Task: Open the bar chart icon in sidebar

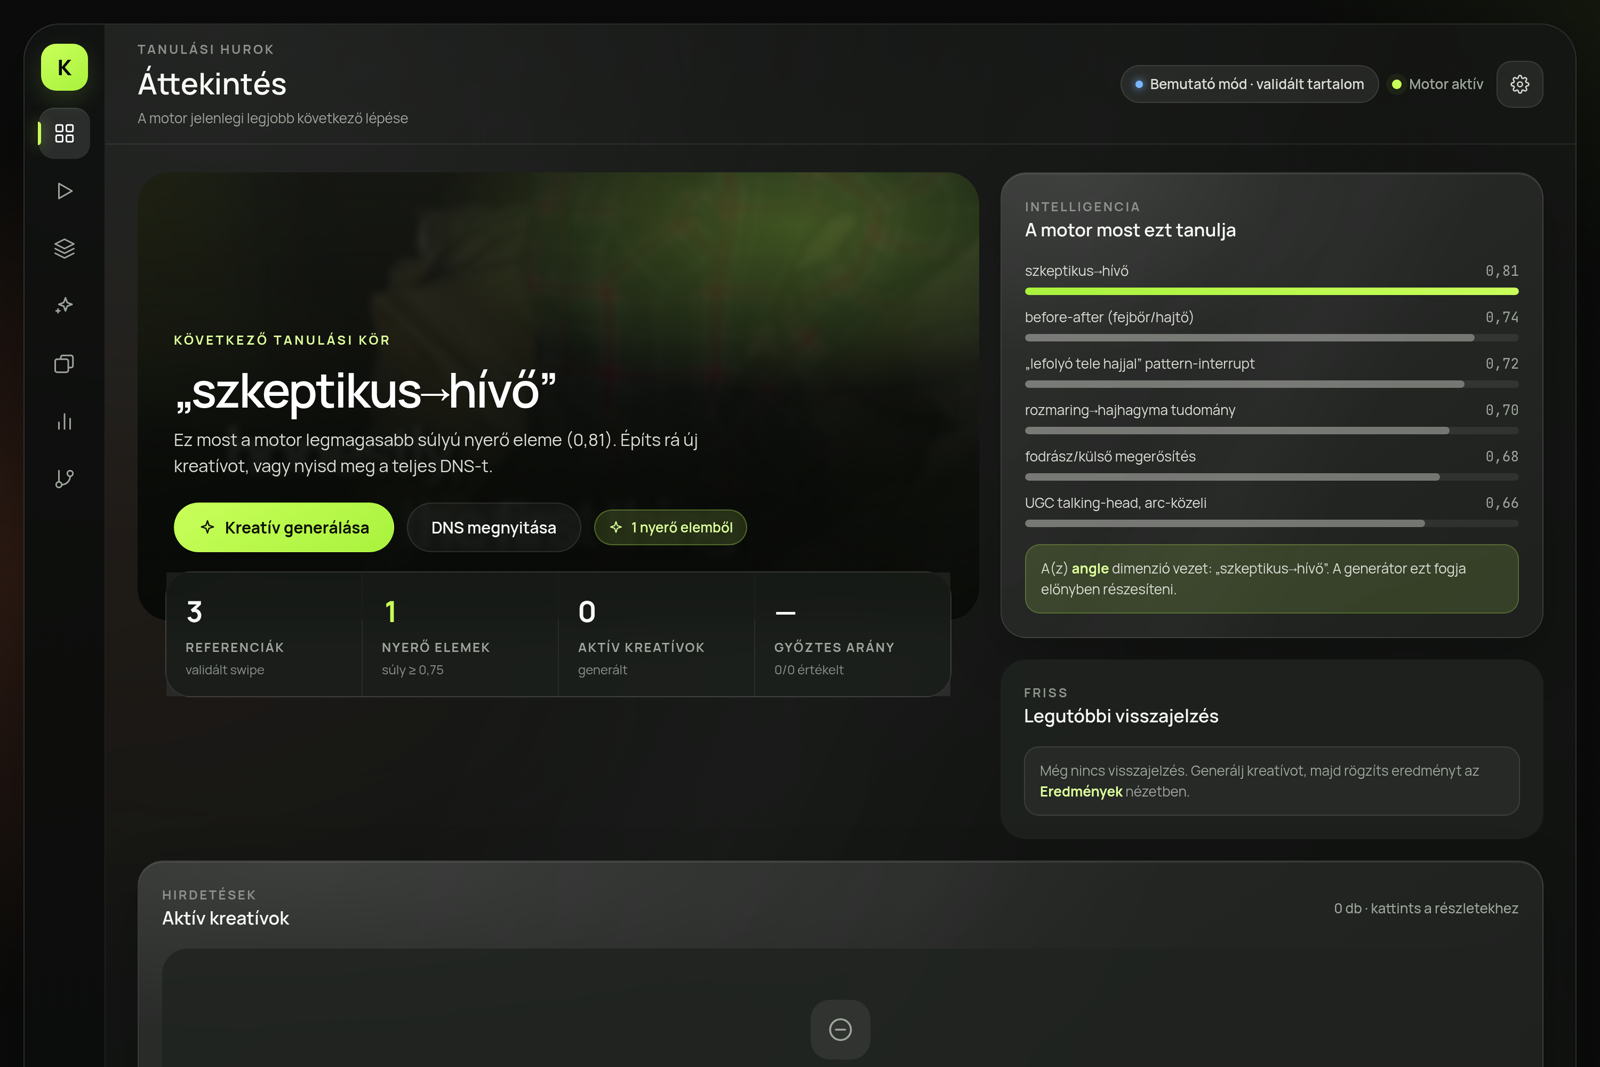Action: (64, 421)
